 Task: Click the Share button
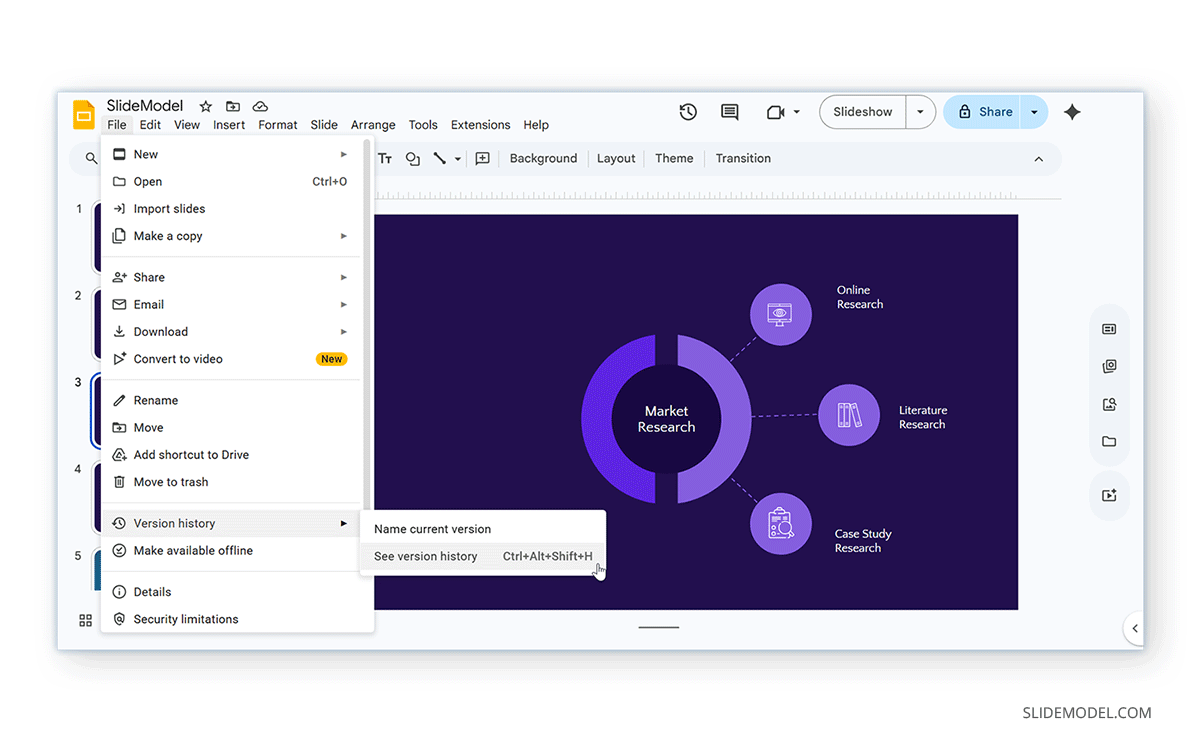[984, 112]
